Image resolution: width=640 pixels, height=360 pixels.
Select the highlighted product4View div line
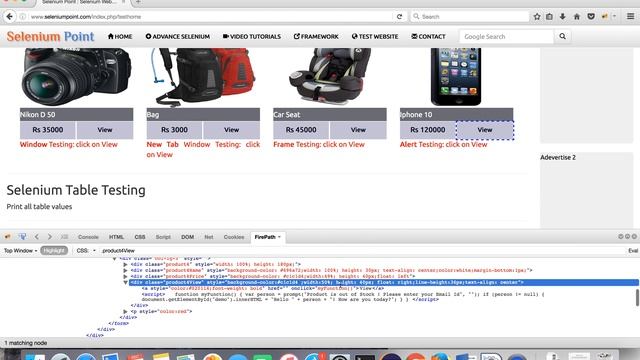[x=384, y=282]
